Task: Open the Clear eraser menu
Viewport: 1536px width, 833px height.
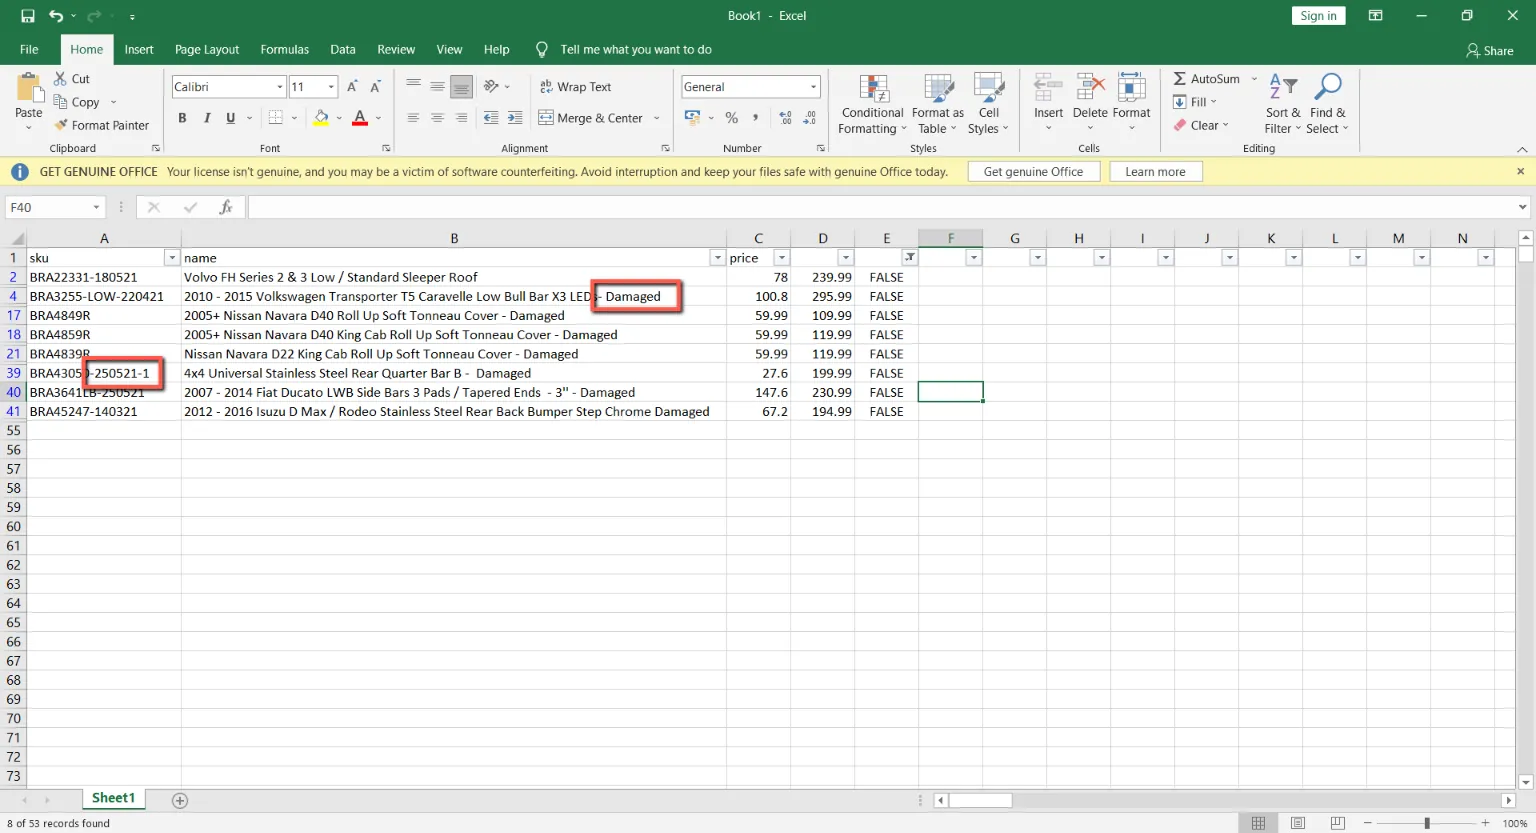Action: point(1201,125)
